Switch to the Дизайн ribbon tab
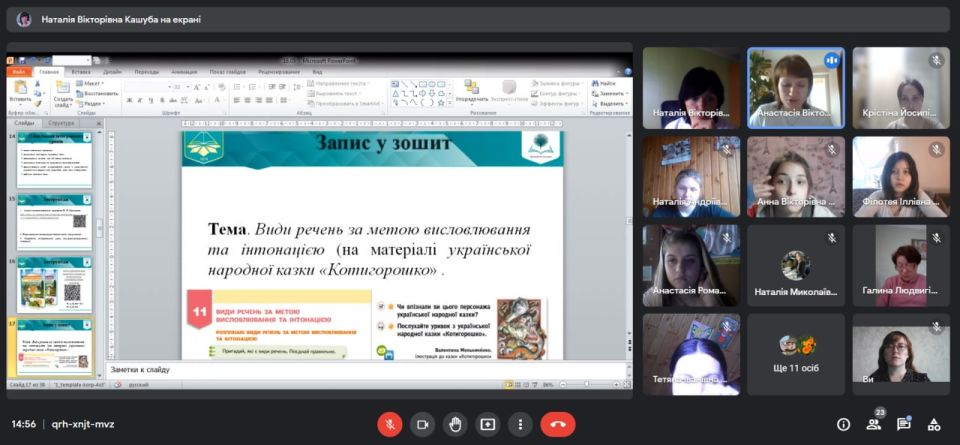 click(x=112, y=72)
